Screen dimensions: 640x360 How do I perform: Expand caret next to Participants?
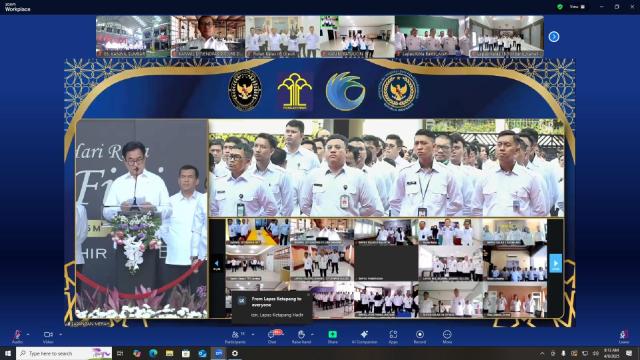point(253,334)
